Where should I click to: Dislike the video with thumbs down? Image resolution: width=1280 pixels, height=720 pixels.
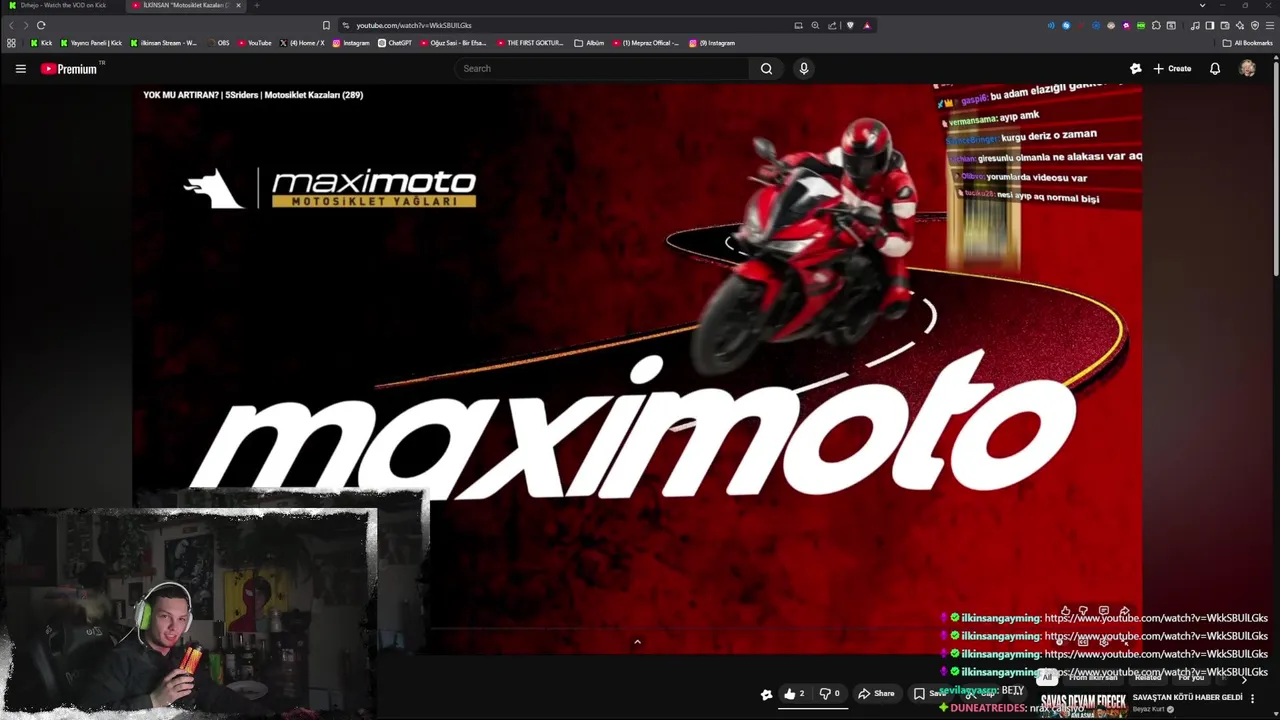pos(830,693)
